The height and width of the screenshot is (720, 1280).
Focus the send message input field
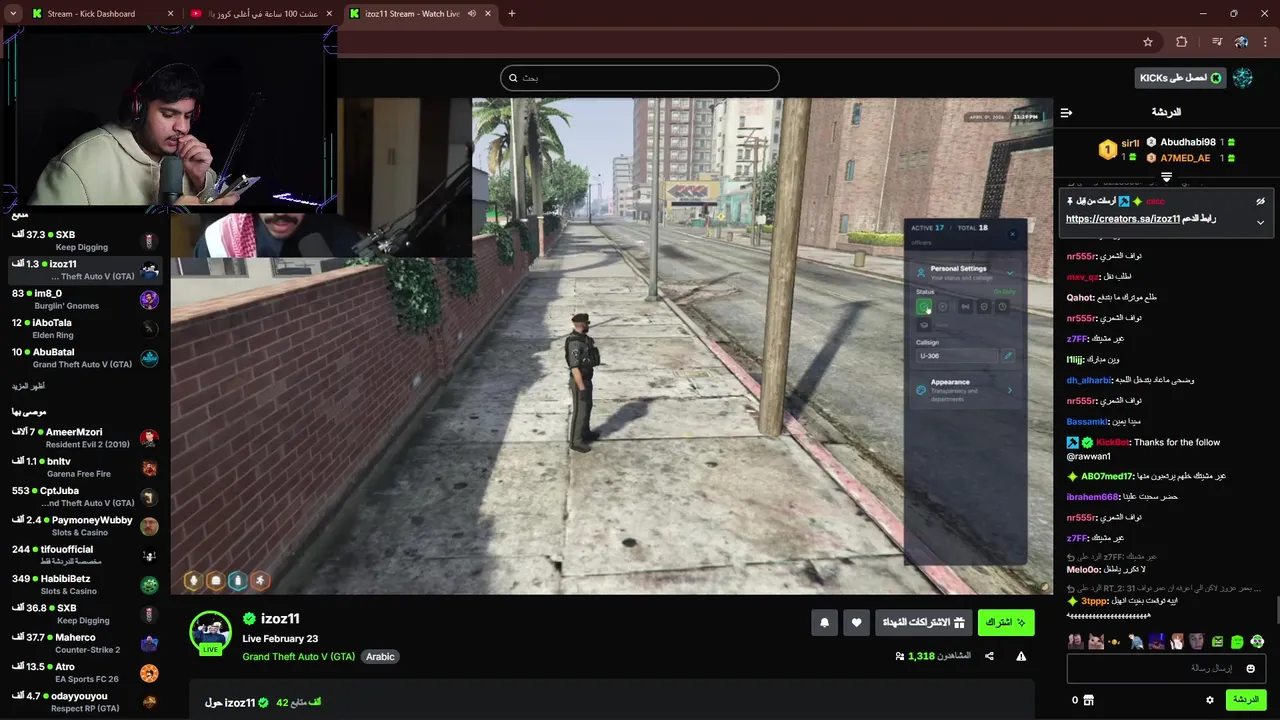click(x=1166, y=668)
